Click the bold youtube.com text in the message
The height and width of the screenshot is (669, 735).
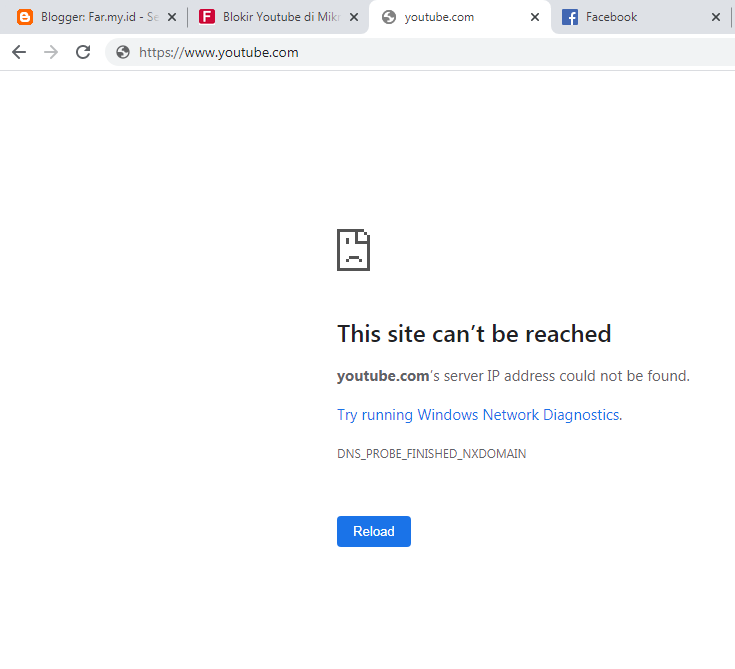click(383, 376)
